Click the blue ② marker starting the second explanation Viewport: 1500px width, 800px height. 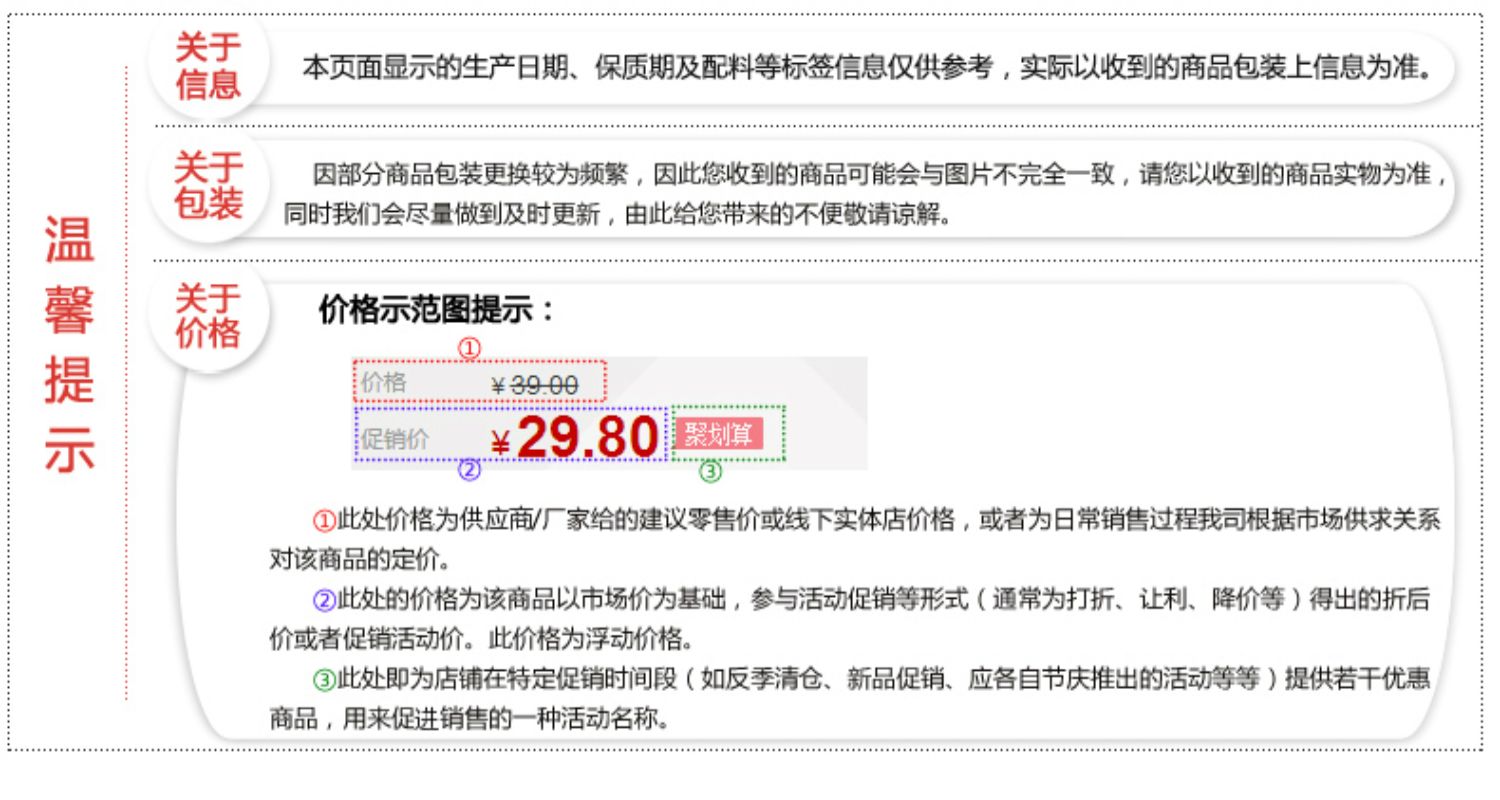(x=324, y=601)
